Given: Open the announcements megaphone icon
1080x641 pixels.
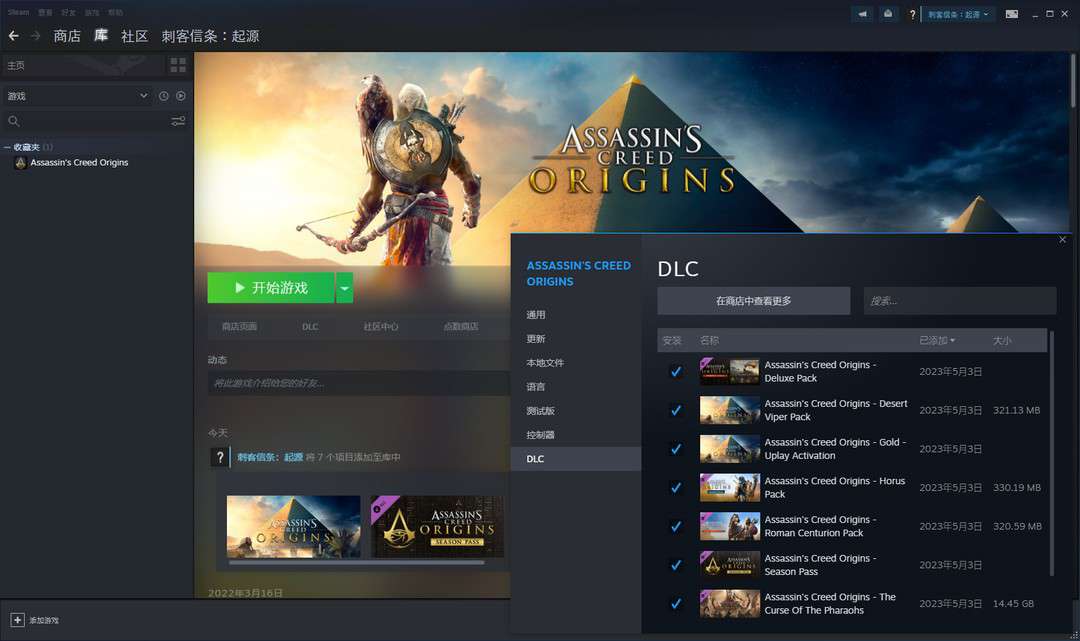Looking at the screenshot, I should click(x=862, y=14).
